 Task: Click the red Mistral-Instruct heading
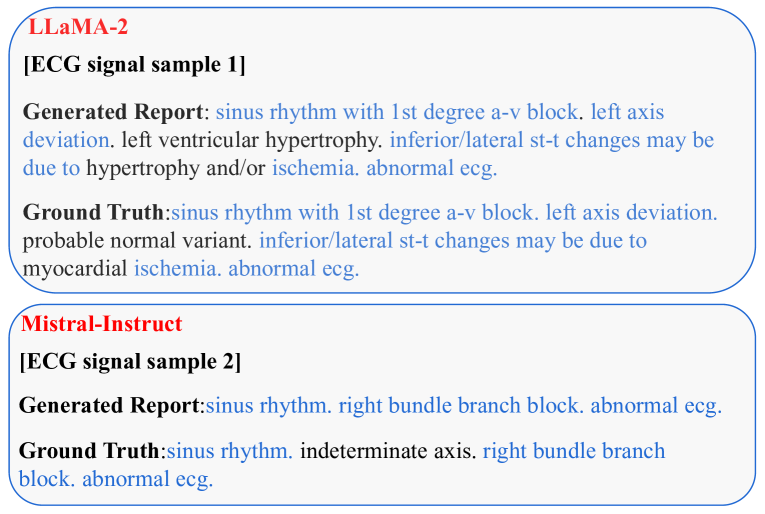pyautogui.click(x=102, y=324)
